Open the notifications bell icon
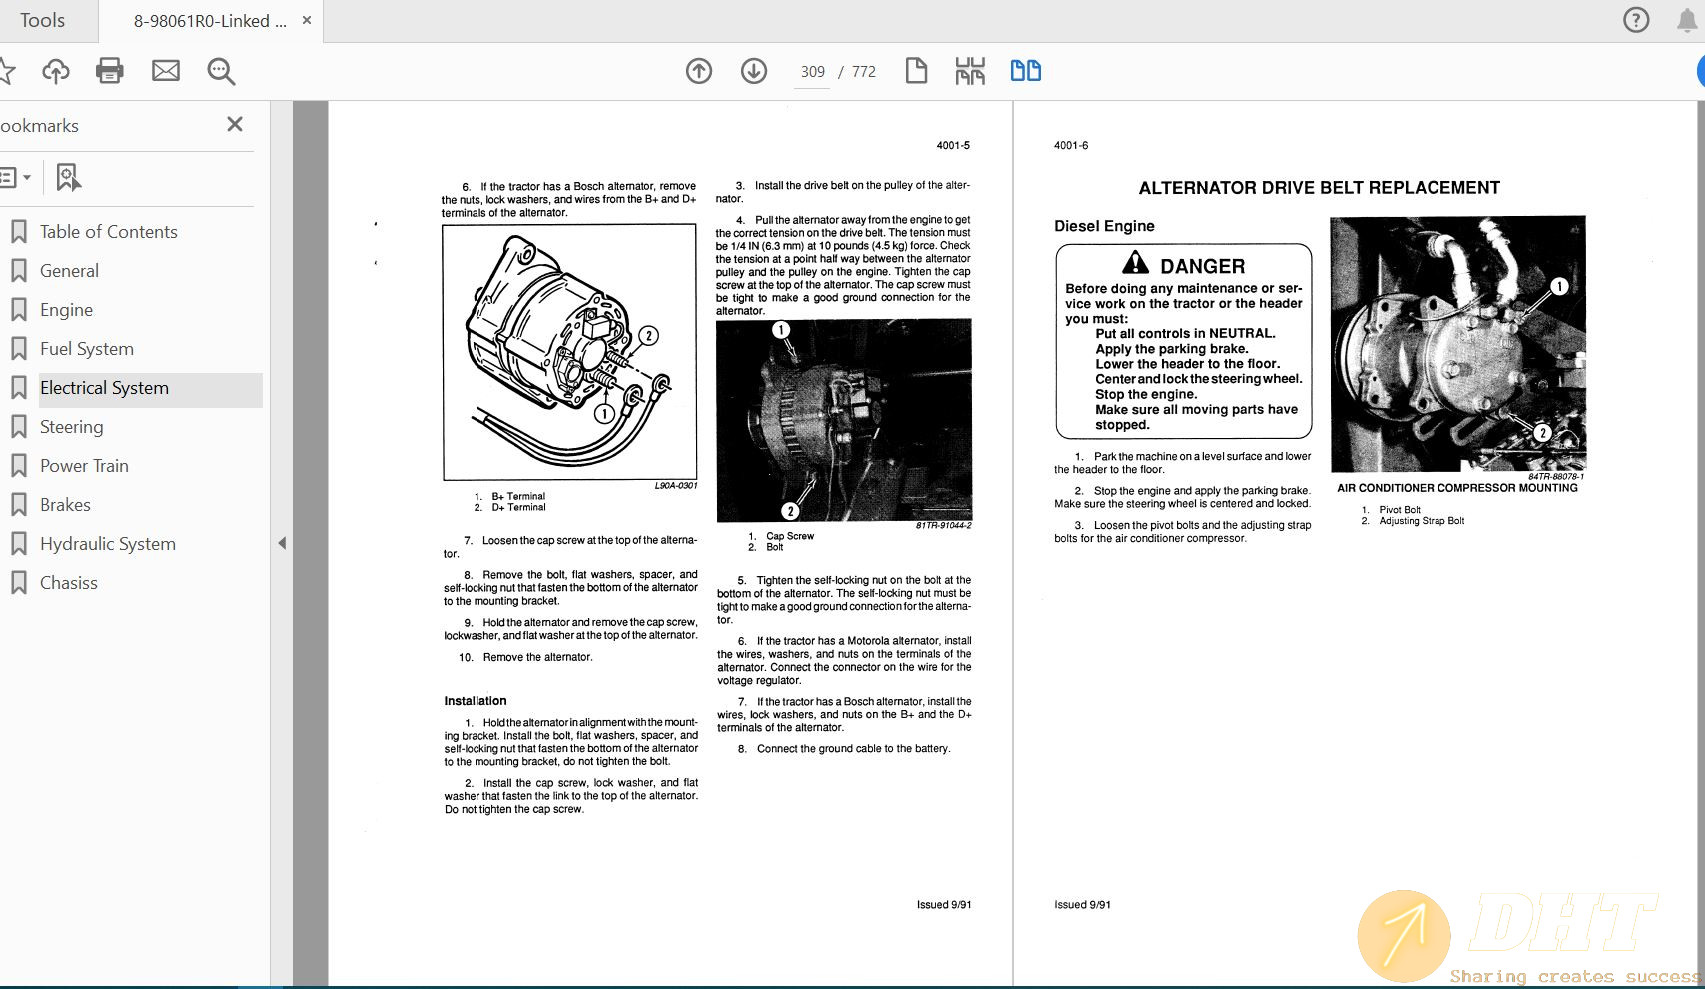Image resolution: width=1705 pixels, height=989 pixels. click(1687, 20)
